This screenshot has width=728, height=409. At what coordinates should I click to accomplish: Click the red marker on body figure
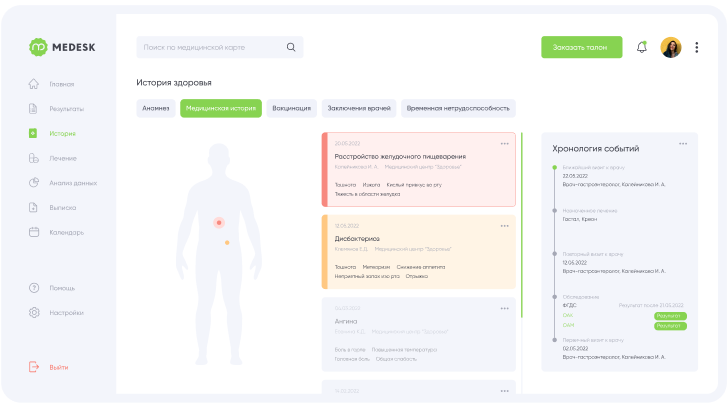click(x=219, y=223)
